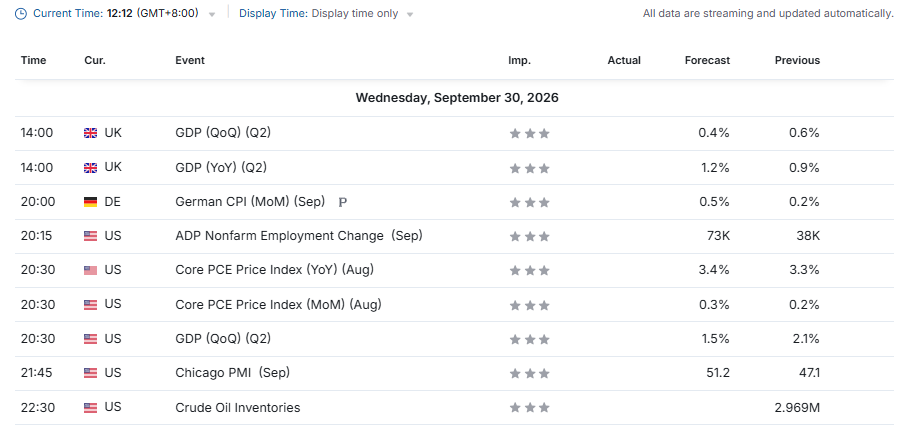
Task: Open the Current Time timezone dropdown arrow
Action: point(212,14)
